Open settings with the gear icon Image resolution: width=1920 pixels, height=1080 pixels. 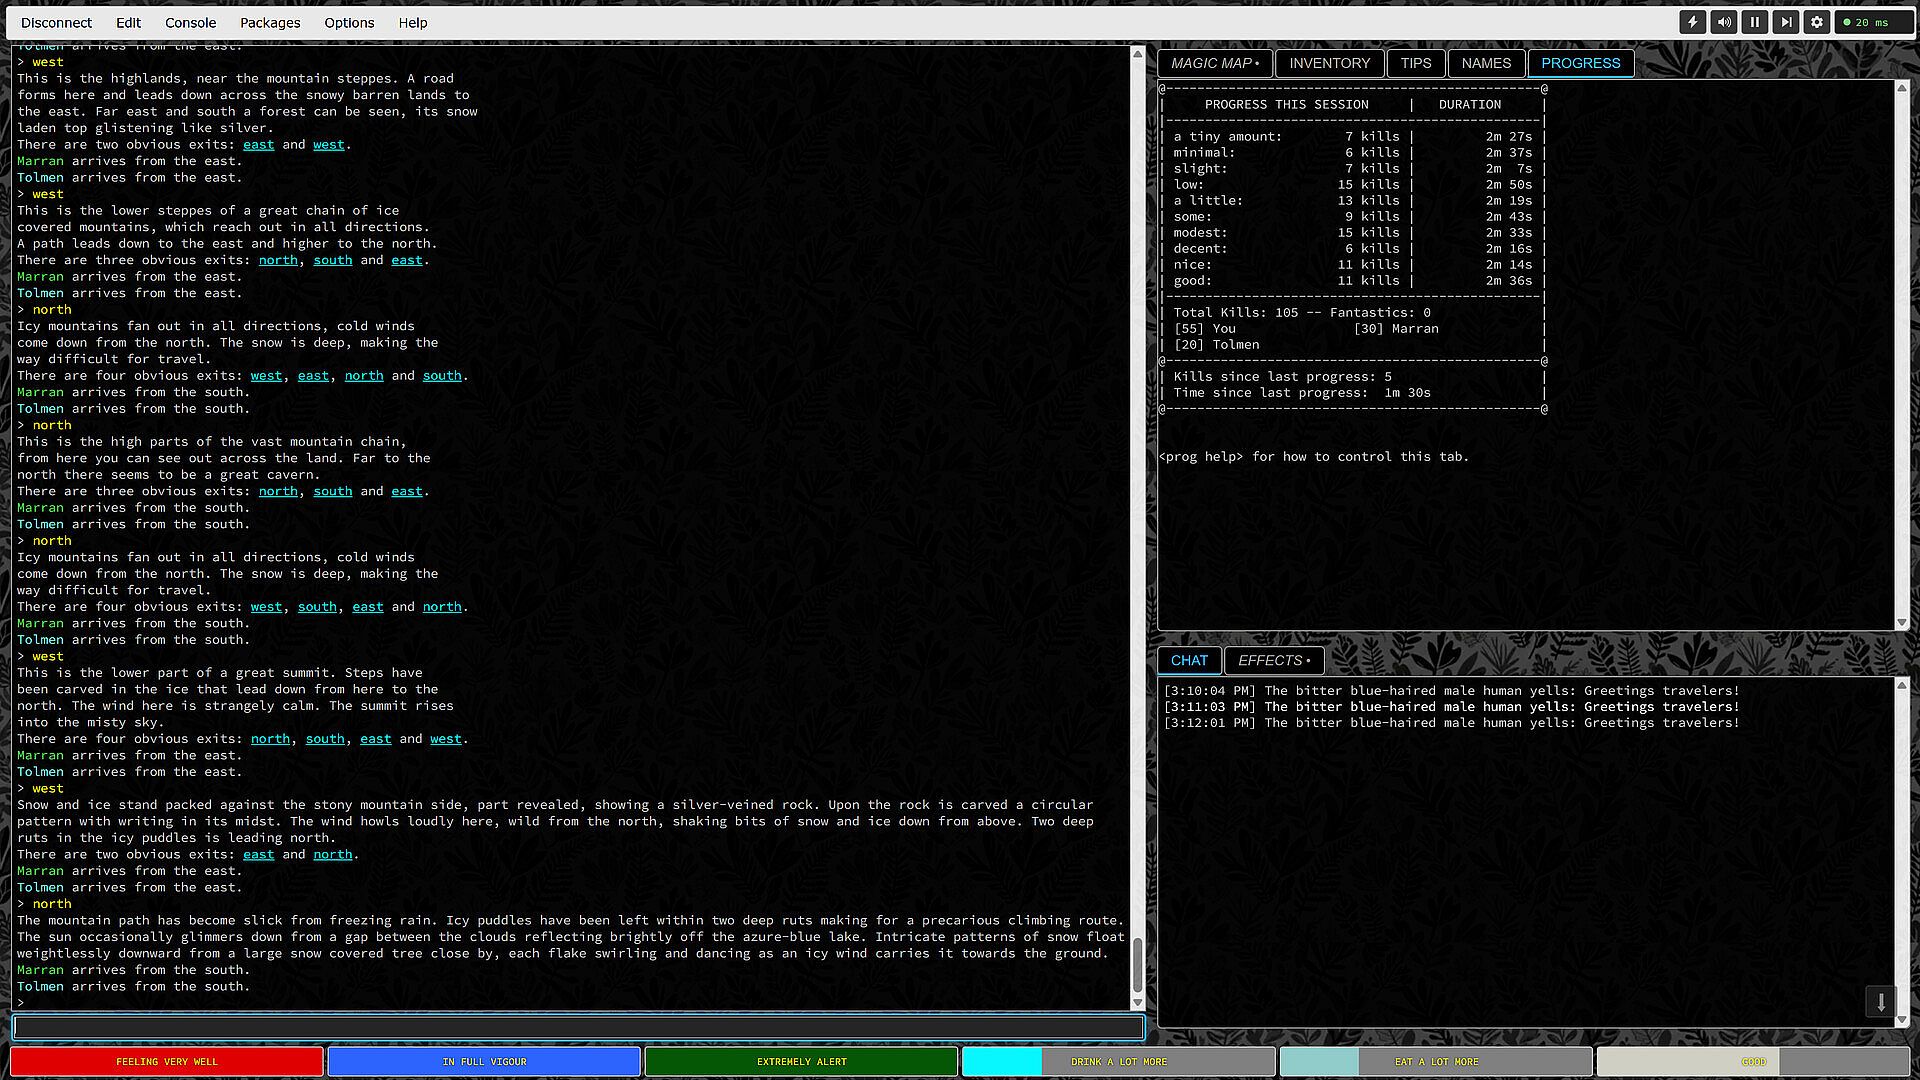[x=1817, y=22]
